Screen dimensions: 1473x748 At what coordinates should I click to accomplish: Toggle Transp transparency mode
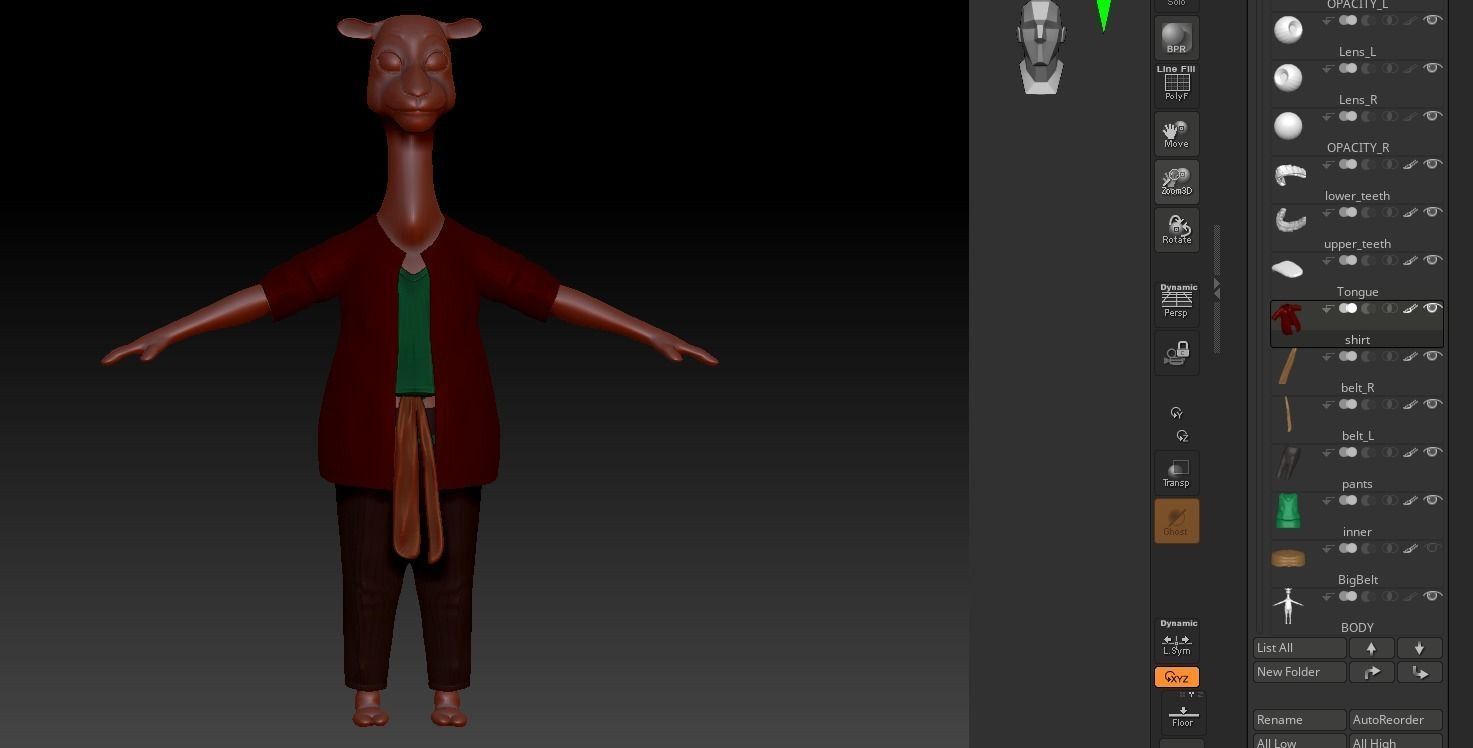tap(1176, 473)
